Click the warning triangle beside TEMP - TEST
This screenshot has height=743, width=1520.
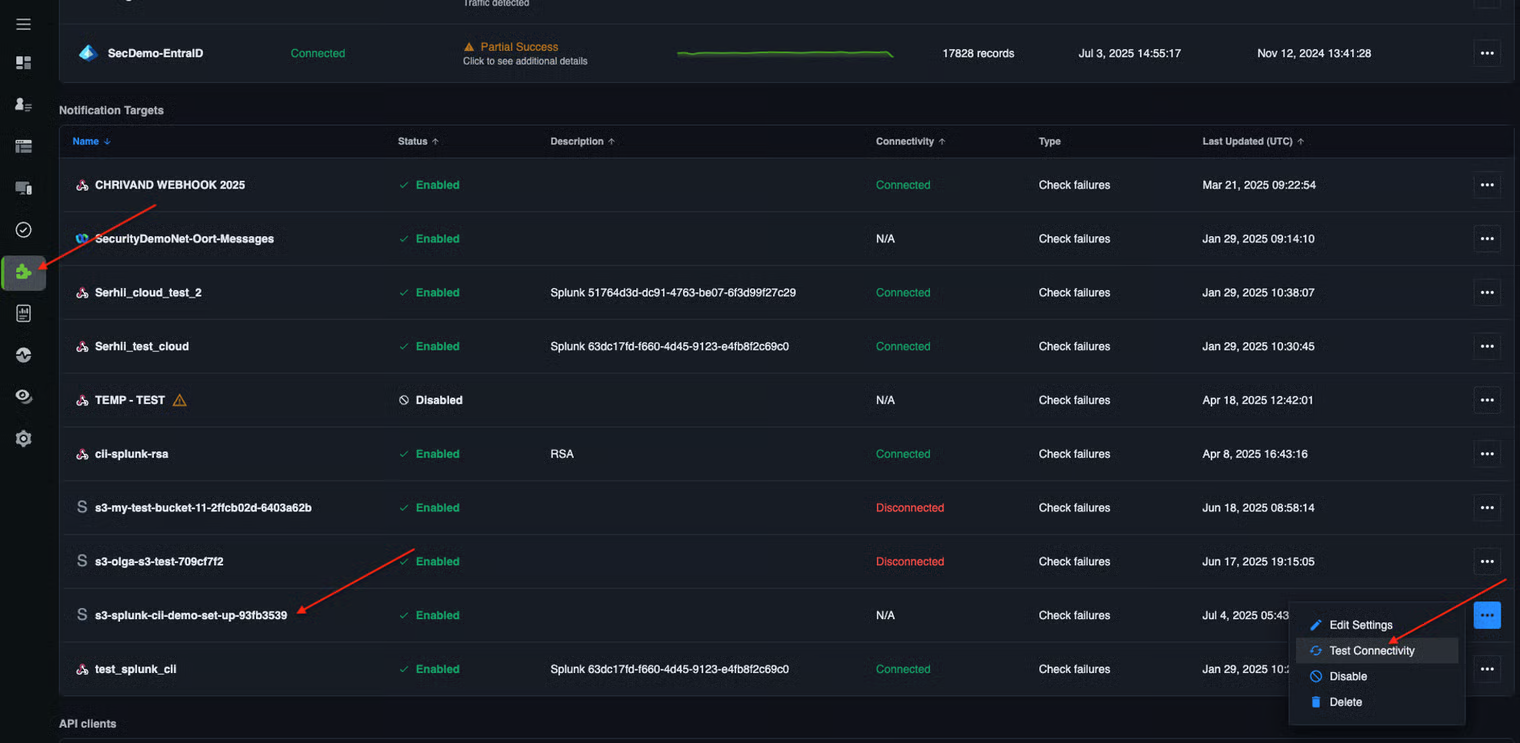pos(180,400)
